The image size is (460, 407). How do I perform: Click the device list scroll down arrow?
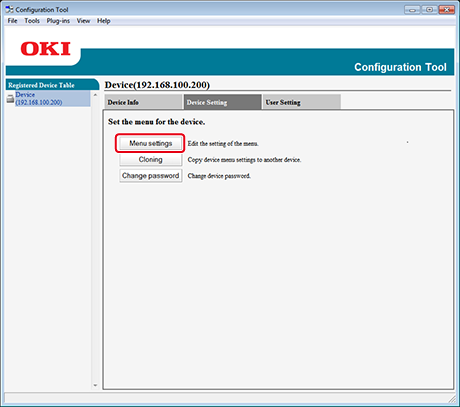coord(95,385)
